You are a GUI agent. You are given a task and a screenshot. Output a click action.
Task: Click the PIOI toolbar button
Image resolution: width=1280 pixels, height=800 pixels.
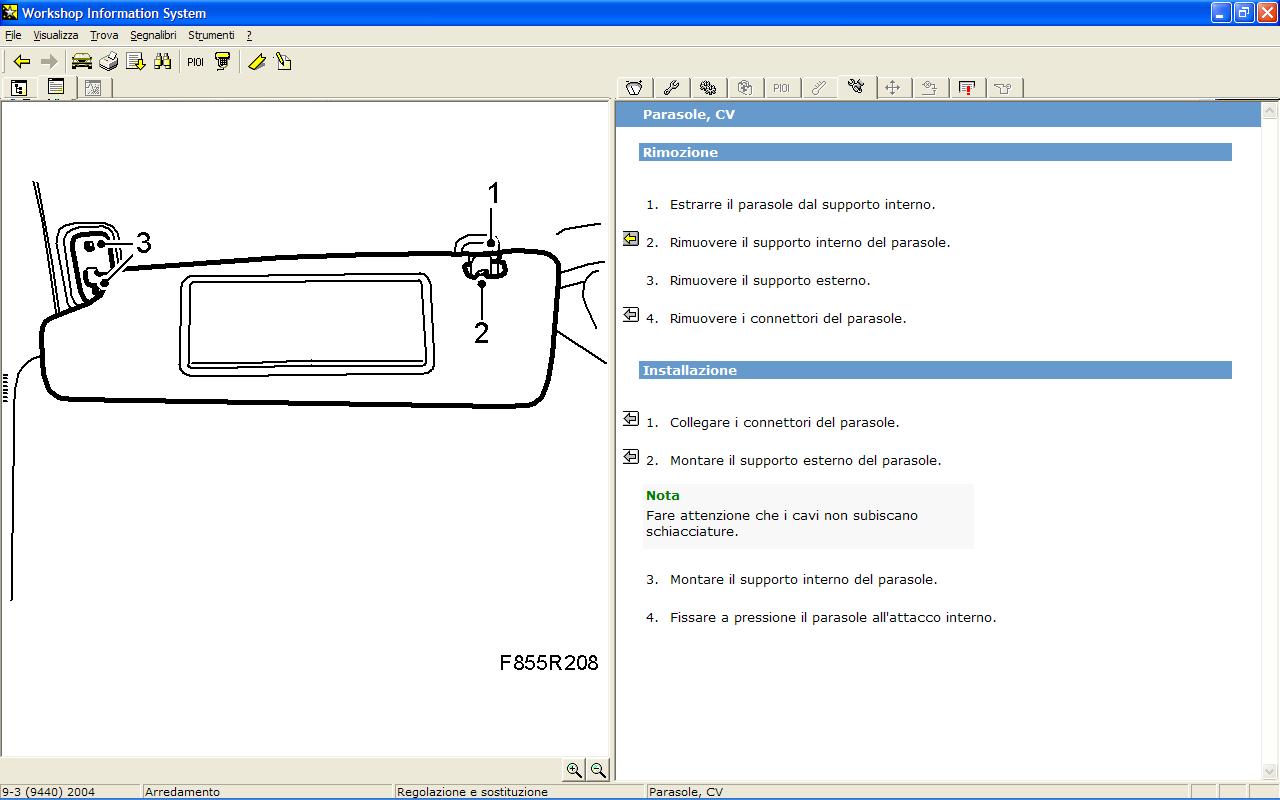[x=195, y=62]
